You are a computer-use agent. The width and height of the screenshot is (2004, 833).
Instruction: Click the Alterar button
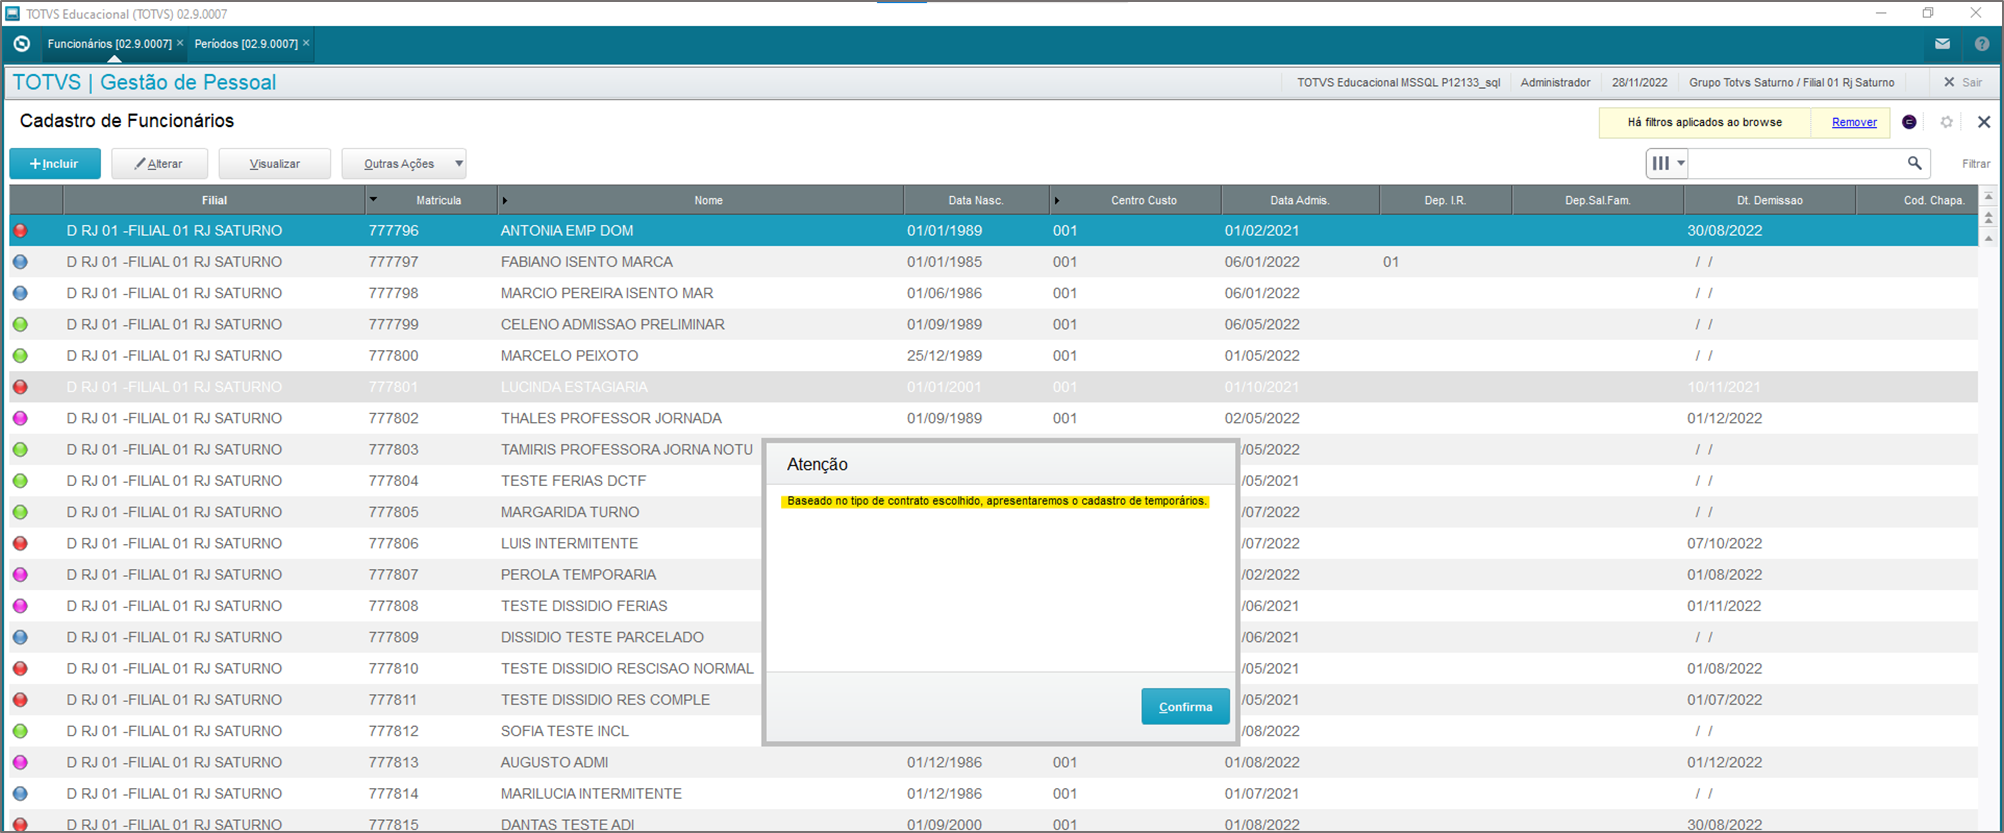click(159, 163)
